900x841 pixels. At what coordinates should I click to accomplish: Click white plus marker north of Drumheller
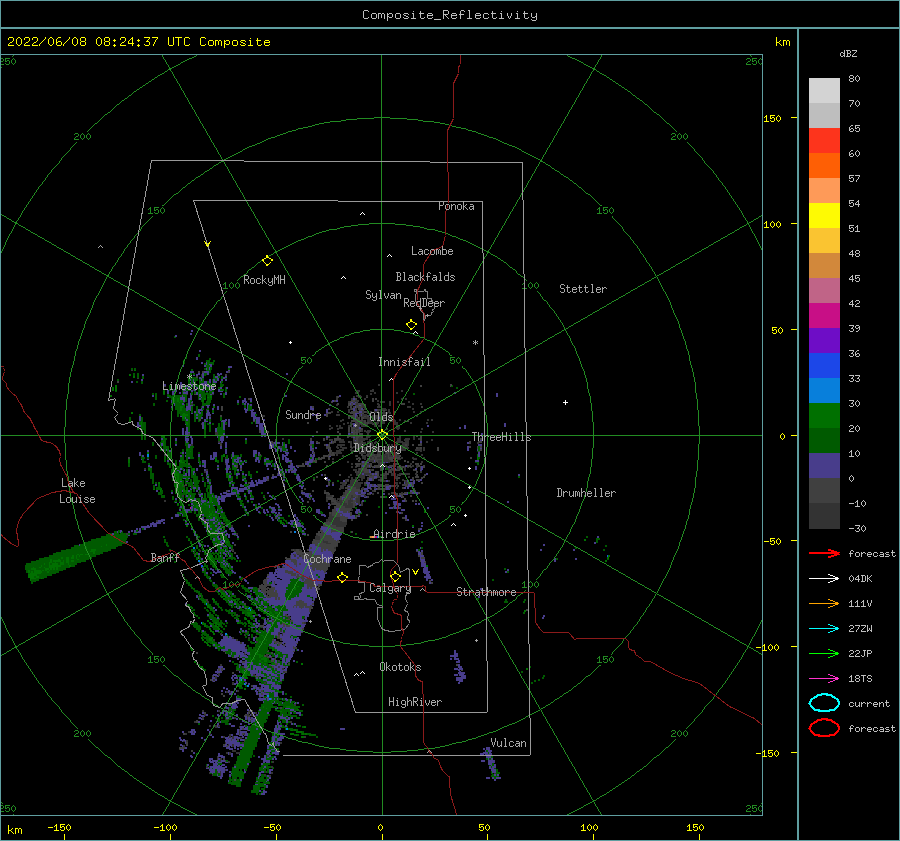point(565,402)
